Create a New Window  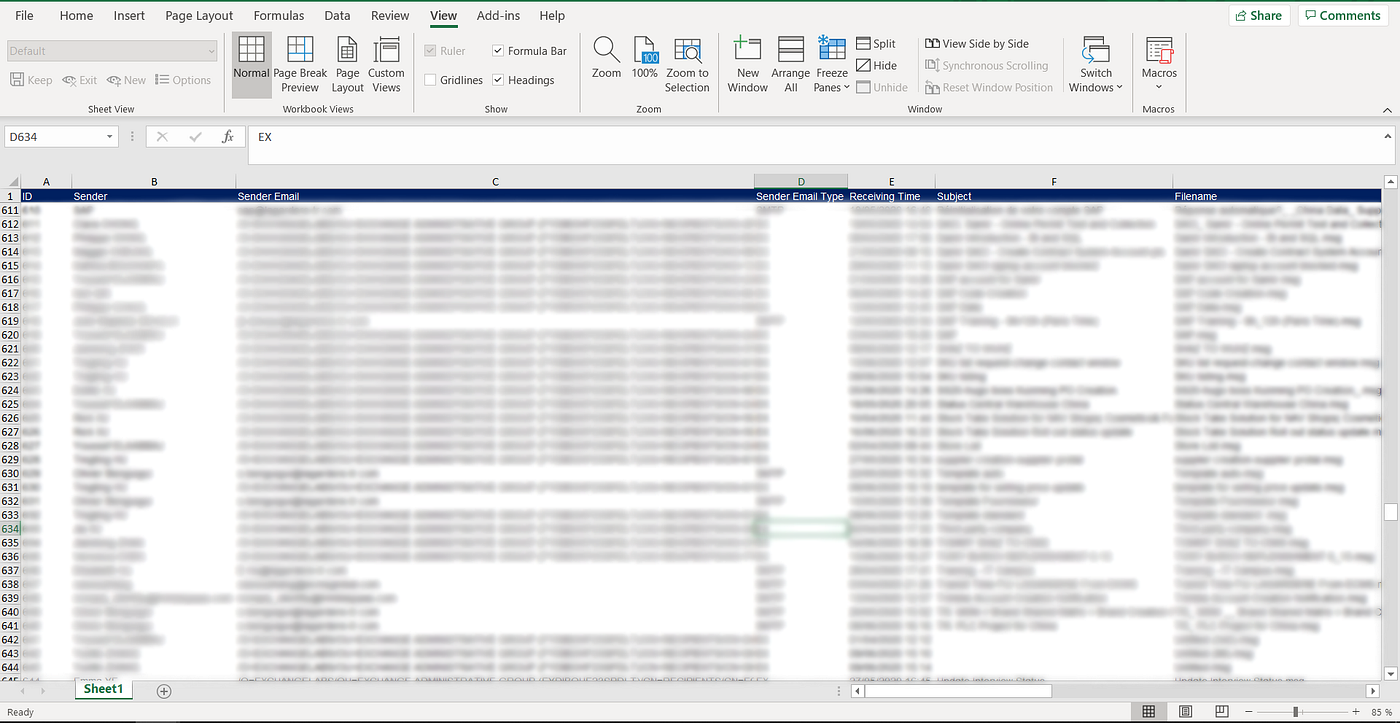(747, 63)
